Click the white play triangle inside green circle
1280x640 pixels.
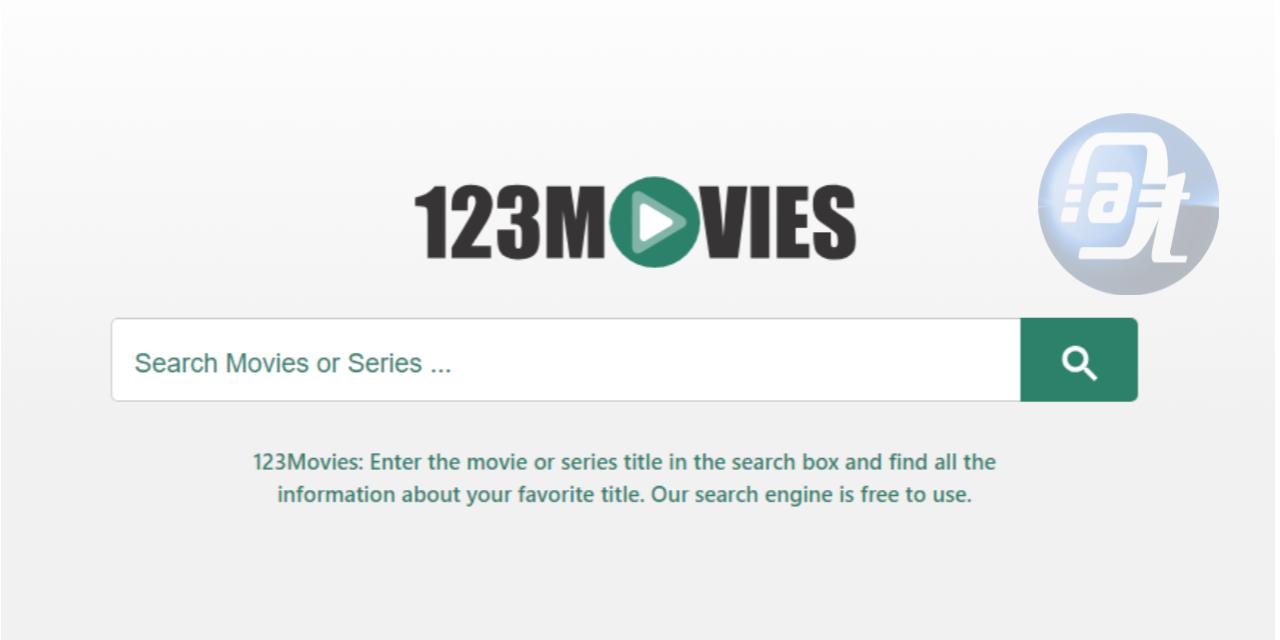click(656, 222)
